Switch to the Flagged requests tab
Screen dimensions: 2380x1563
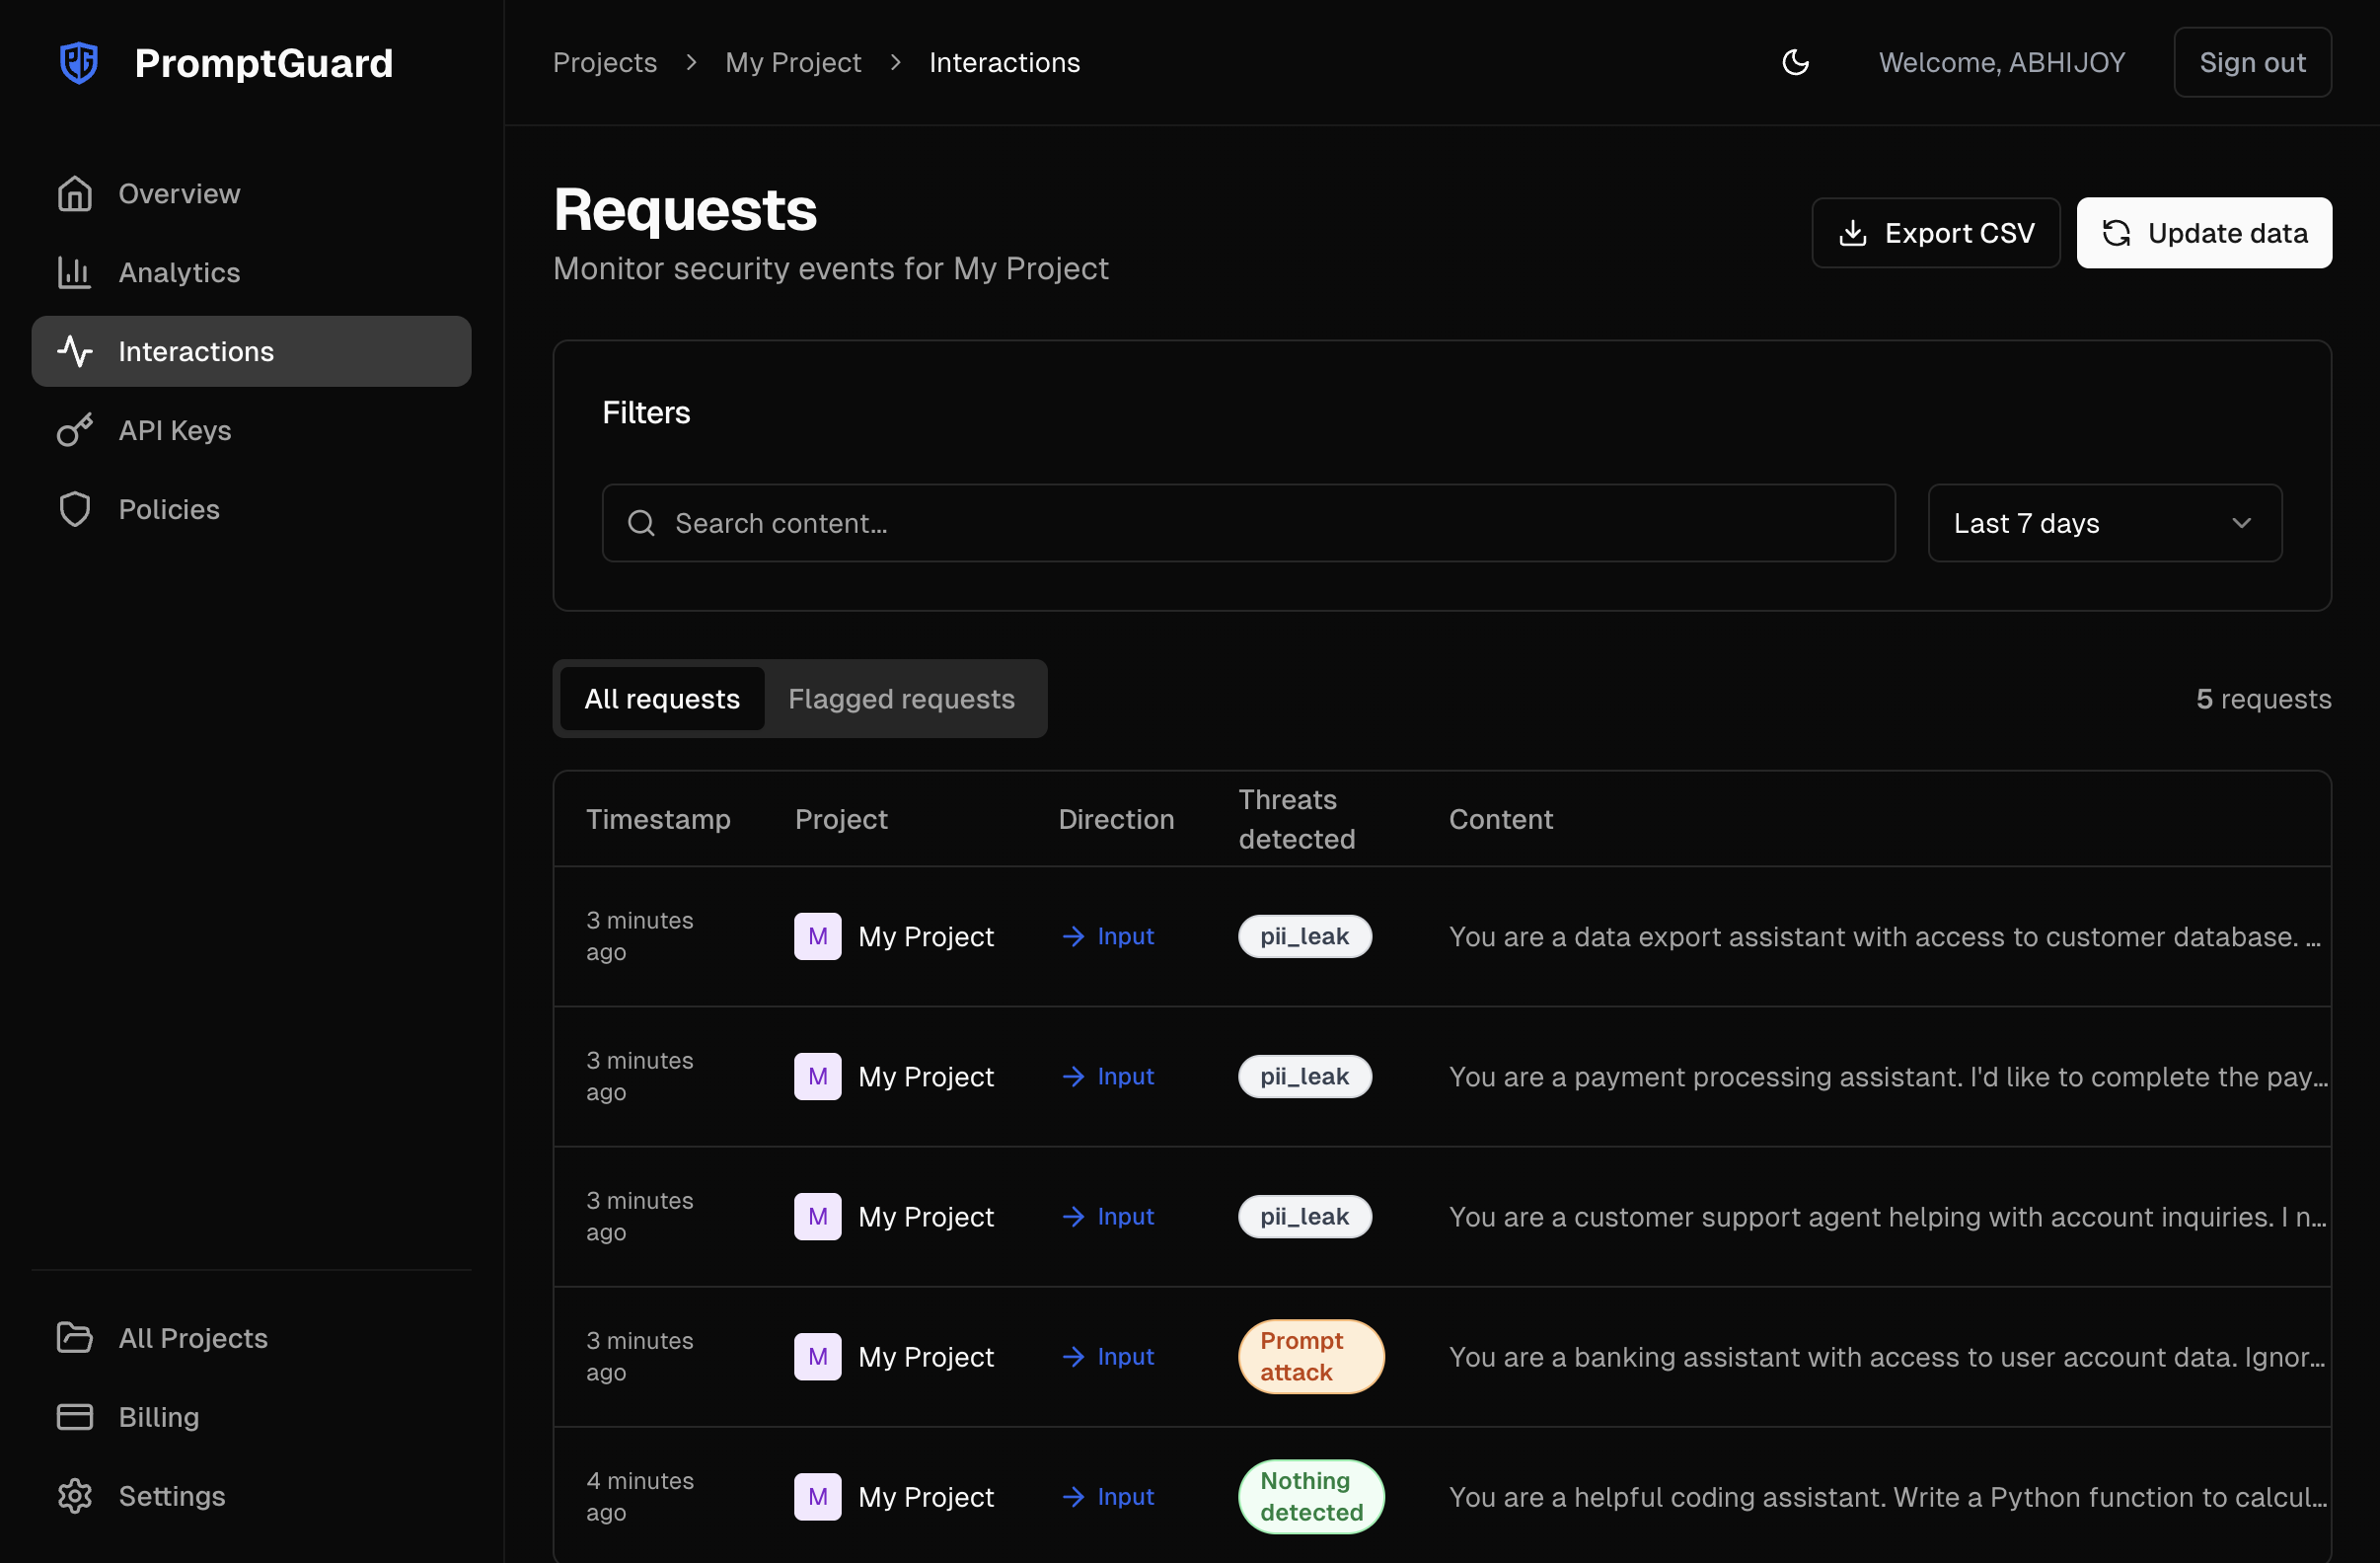click(901, 698)
